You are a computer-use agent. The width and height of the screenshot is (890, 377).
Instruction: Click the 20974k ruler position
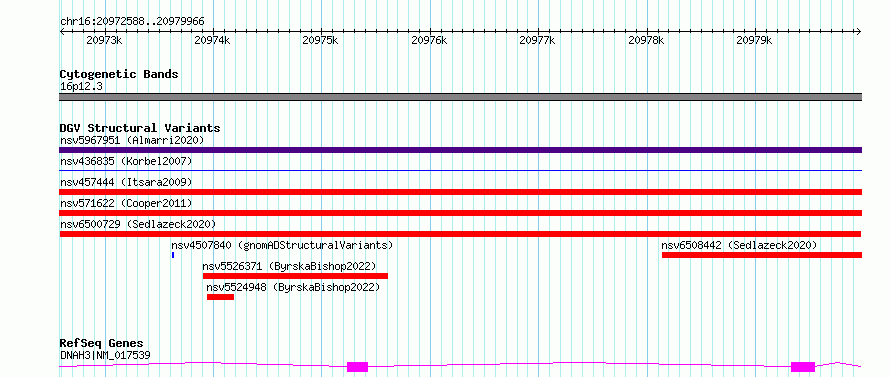click(213, 40)
